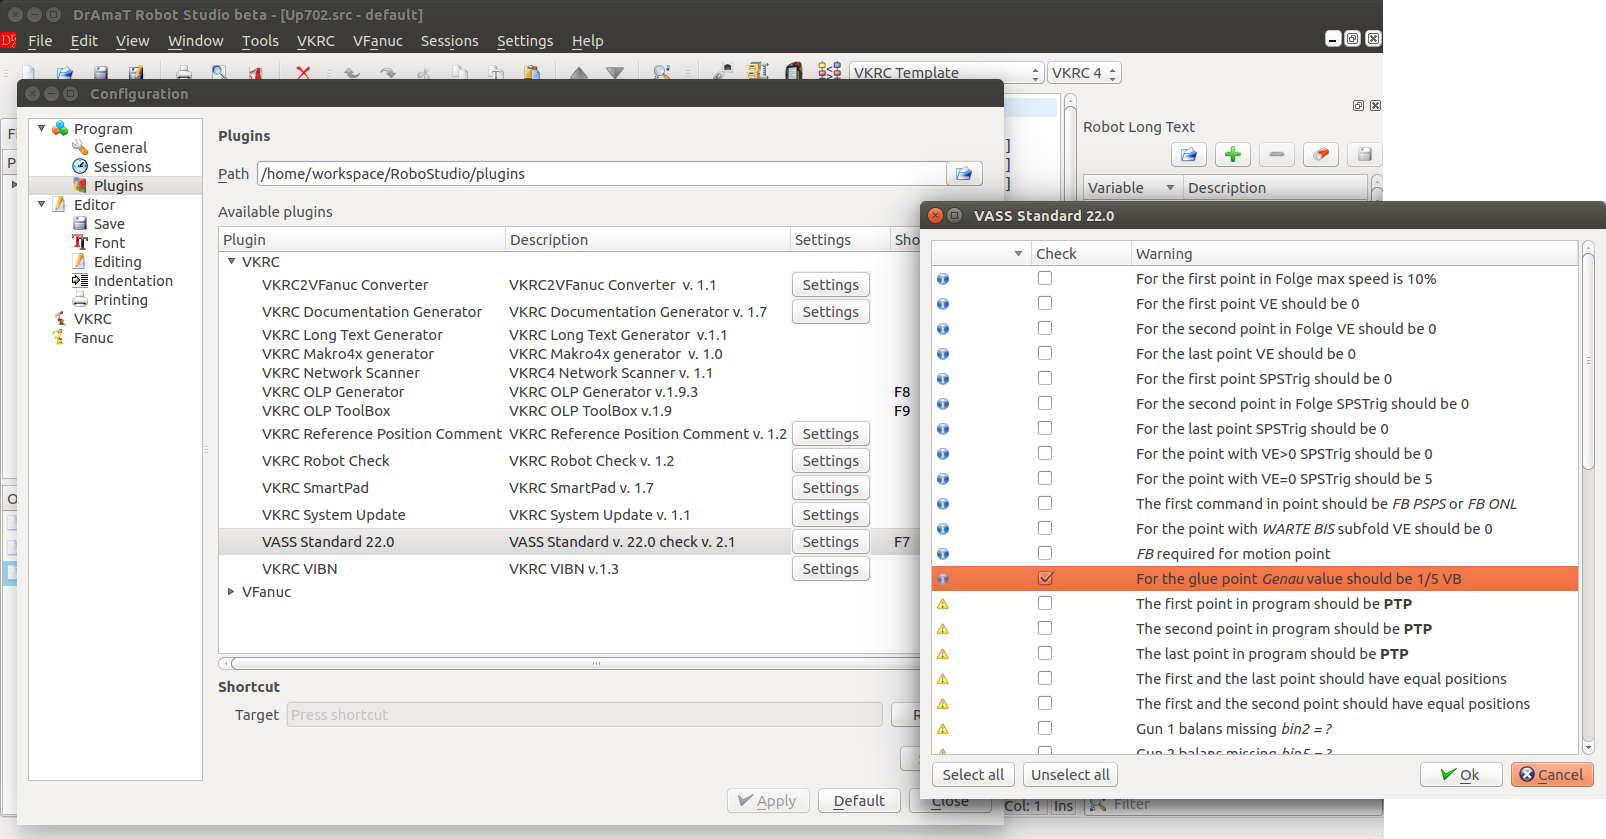Click the floppy save icon in Robot Long Text
Screen dimensions: 1606x839
pos(1365,154)
